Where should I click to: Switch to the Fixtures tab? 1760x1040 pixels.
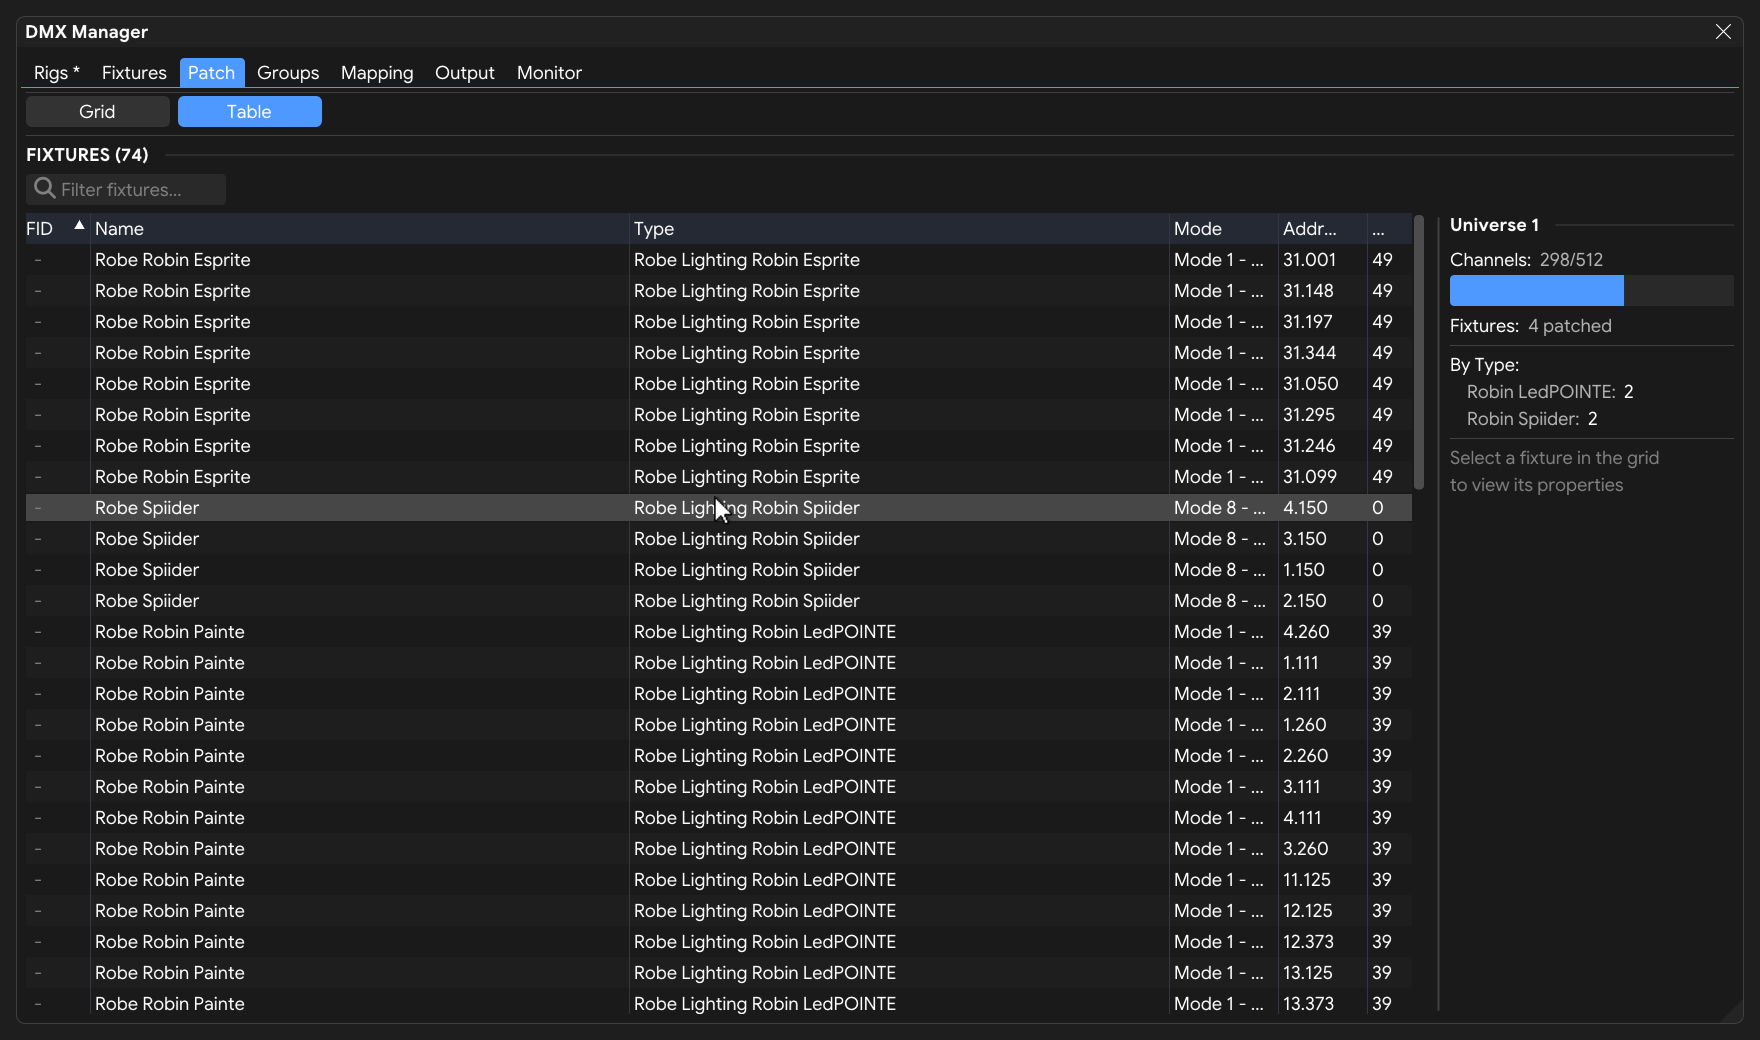[x=134, y=73]
